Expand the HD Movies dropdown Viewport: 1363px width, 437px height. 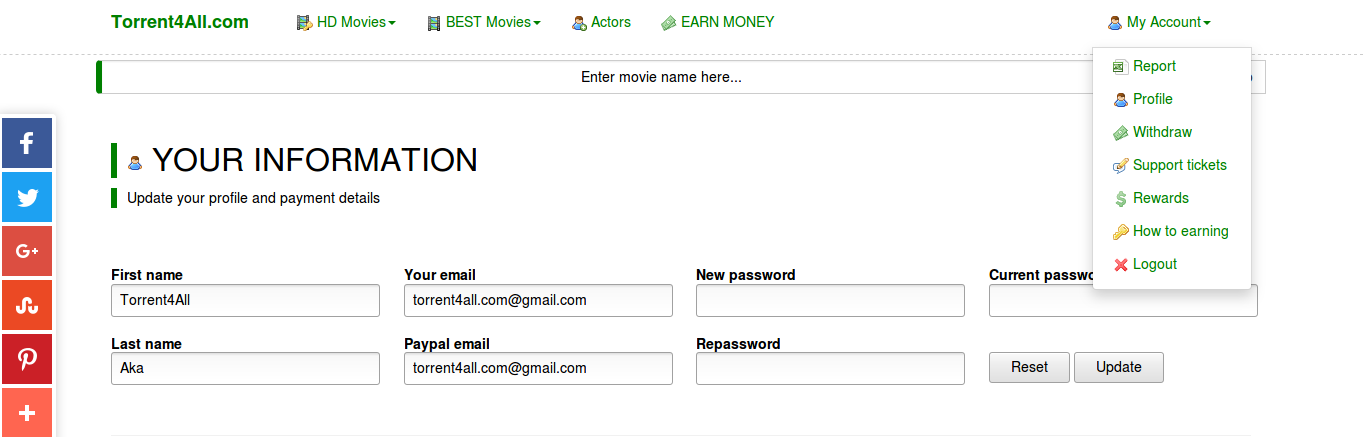tap(346, 22)
